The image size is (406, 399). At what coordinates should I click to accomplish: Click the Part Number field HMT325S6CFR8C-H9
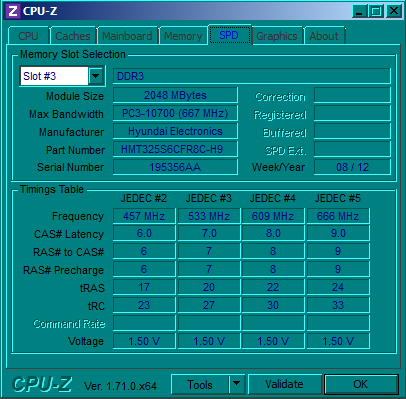(x=175, y=149)
